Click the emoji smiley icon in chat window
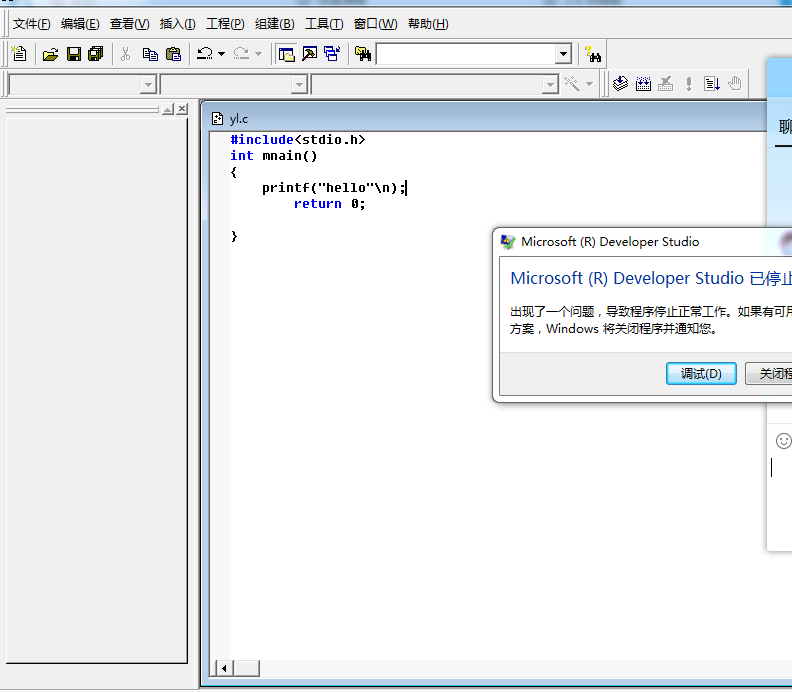Screen dimensions: 792x692 [x=783, y=441]
